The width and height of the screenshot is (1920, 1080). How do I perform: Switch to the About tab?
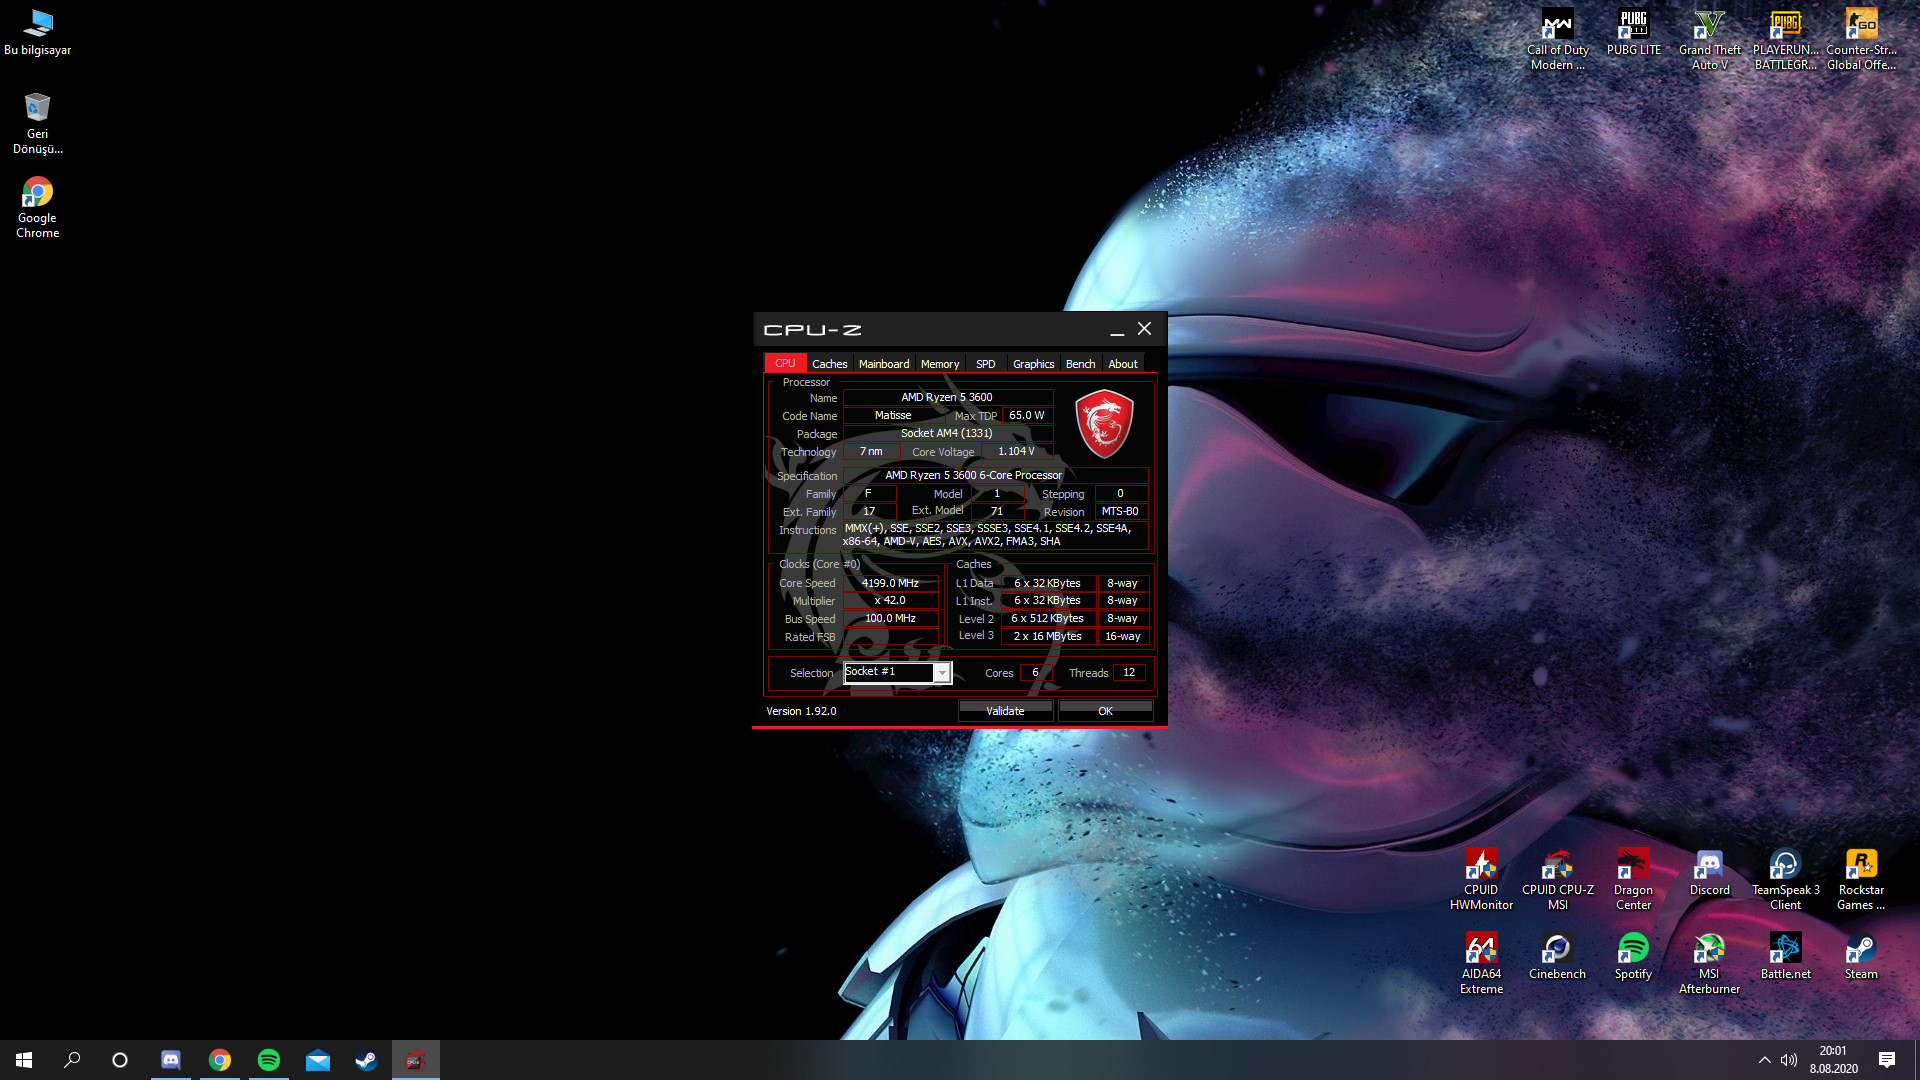click(x=1122, y=364)
